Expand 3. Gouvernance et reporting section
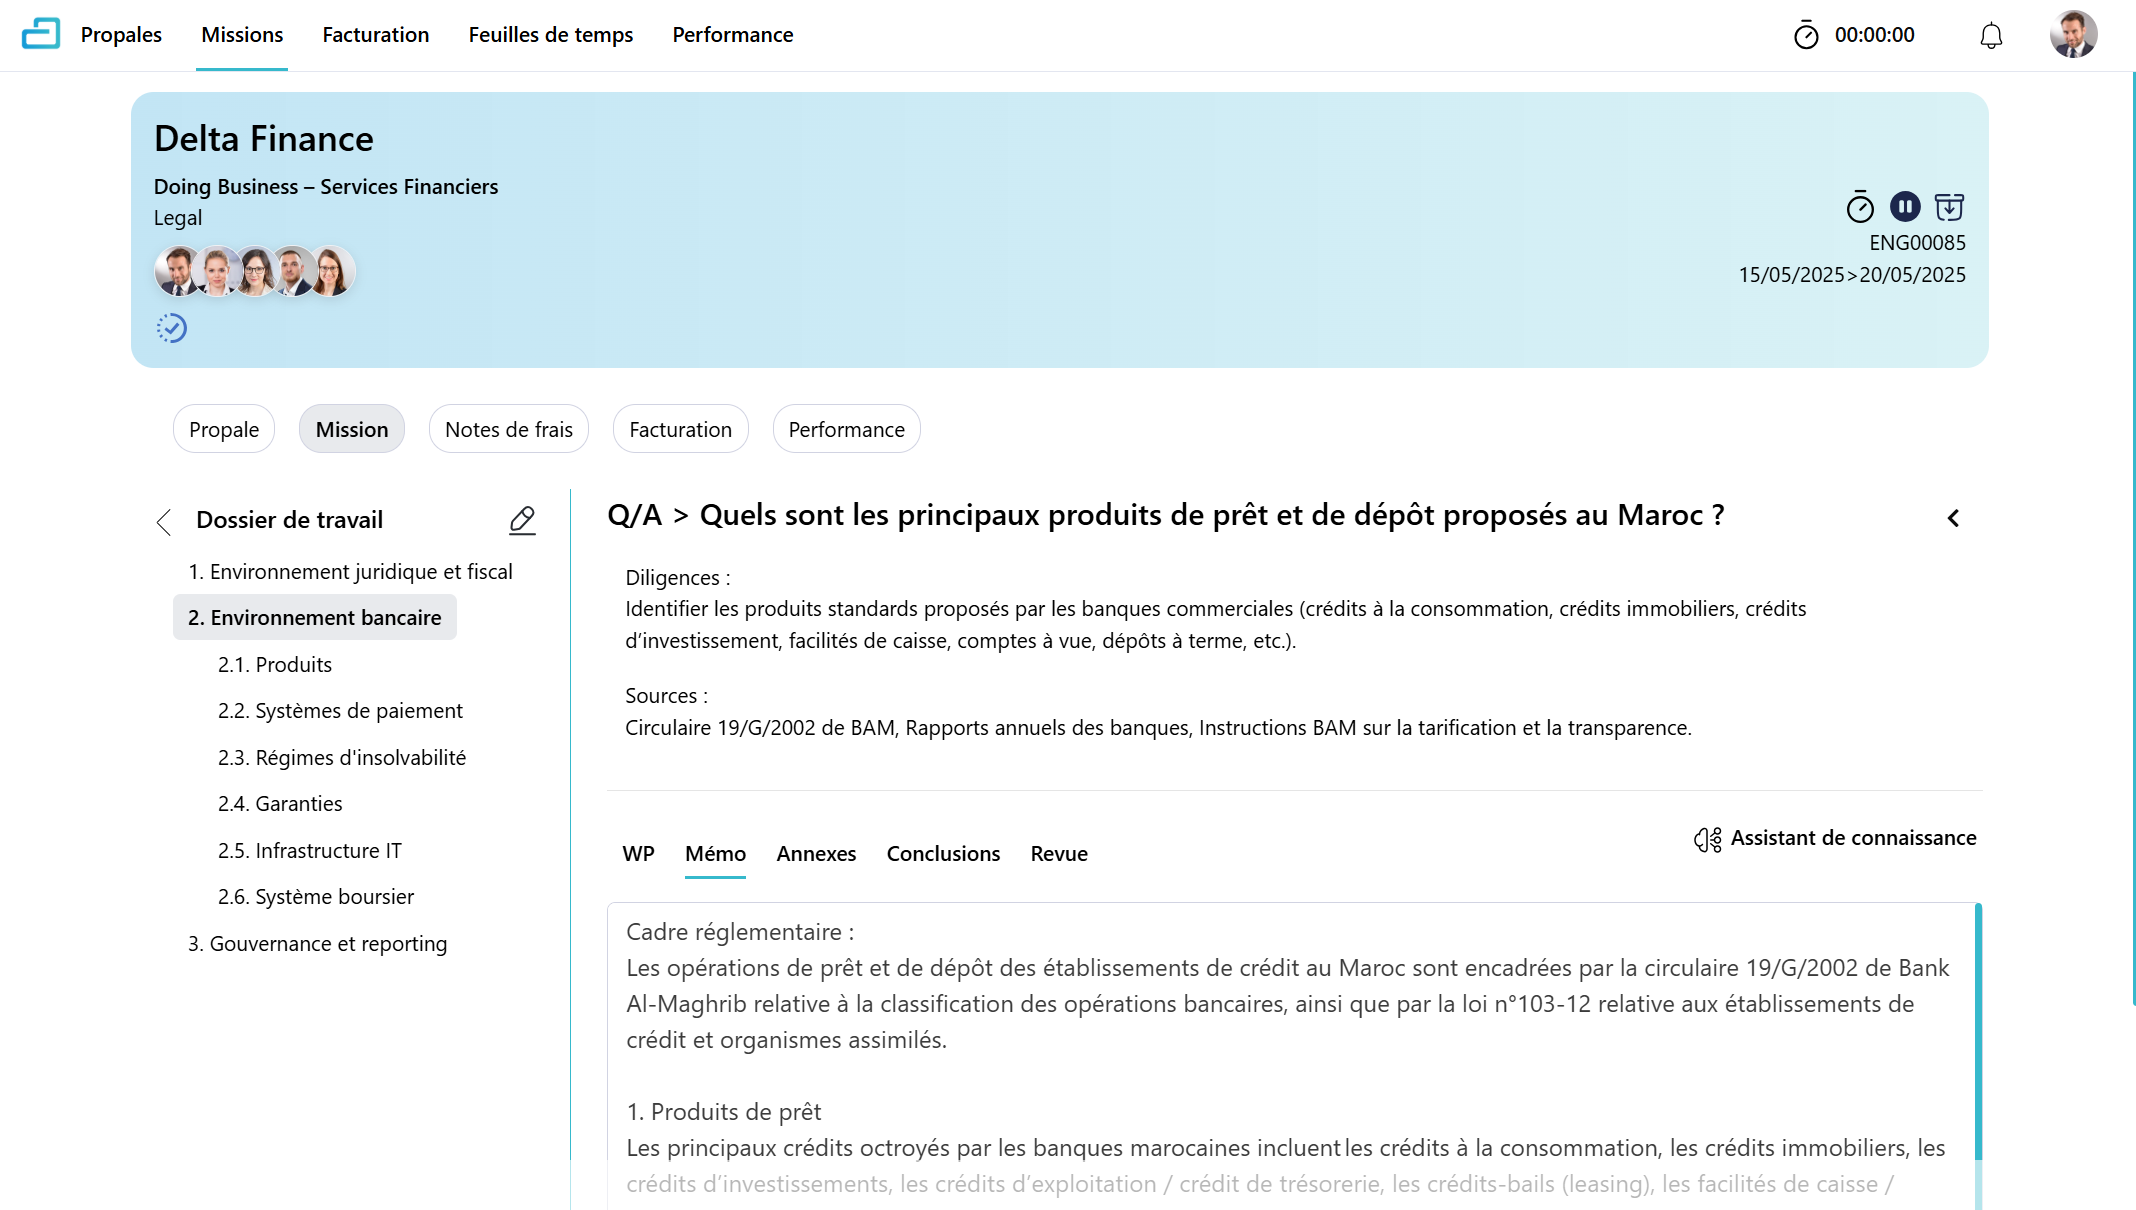The width and height of the screenshot is (2136, 1210). [317, 944]
